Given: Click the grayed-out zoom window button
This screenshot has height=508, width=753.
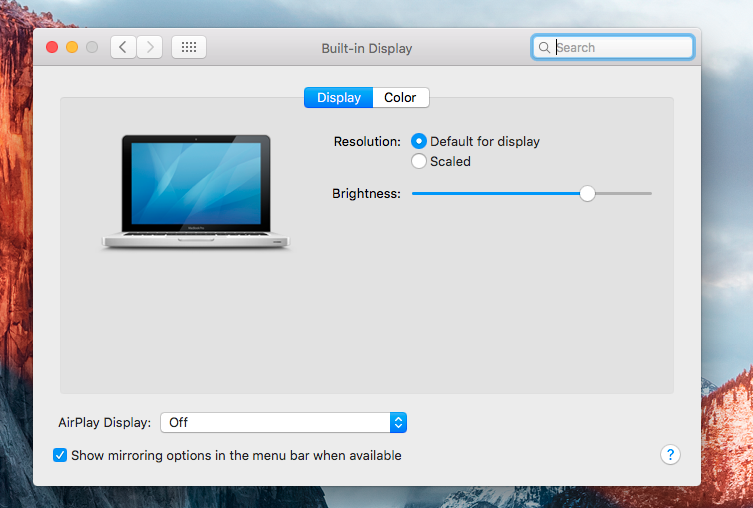Looking at the screenshot, I should pos(92,47).
